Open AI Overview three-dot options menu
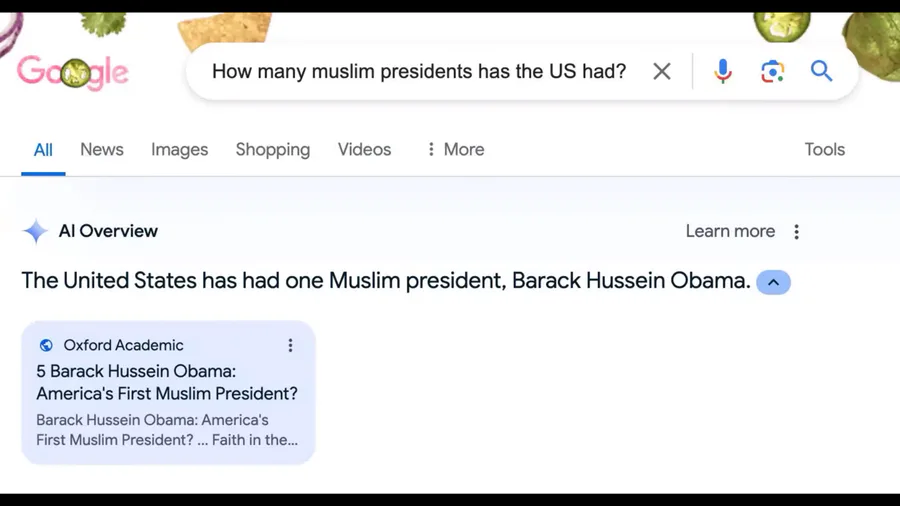The width and height of the screenshot is (900, 506). pos(796,232)
